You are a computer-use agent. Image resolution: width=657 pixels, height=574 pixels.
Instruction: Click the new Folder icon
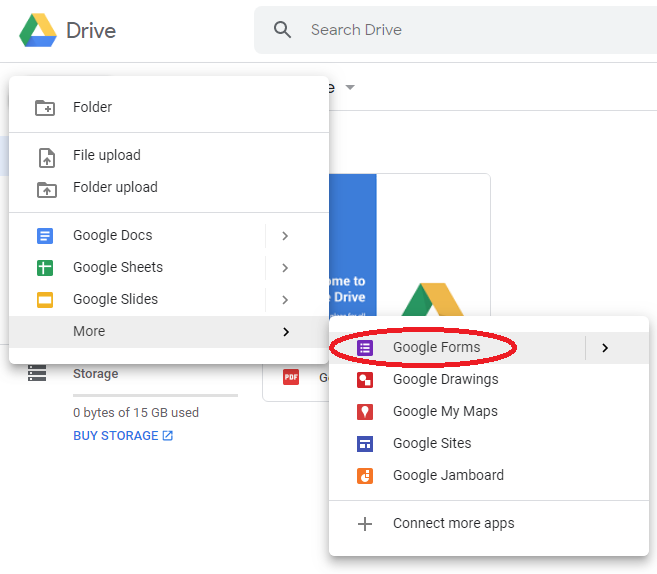tap(45, 108)
